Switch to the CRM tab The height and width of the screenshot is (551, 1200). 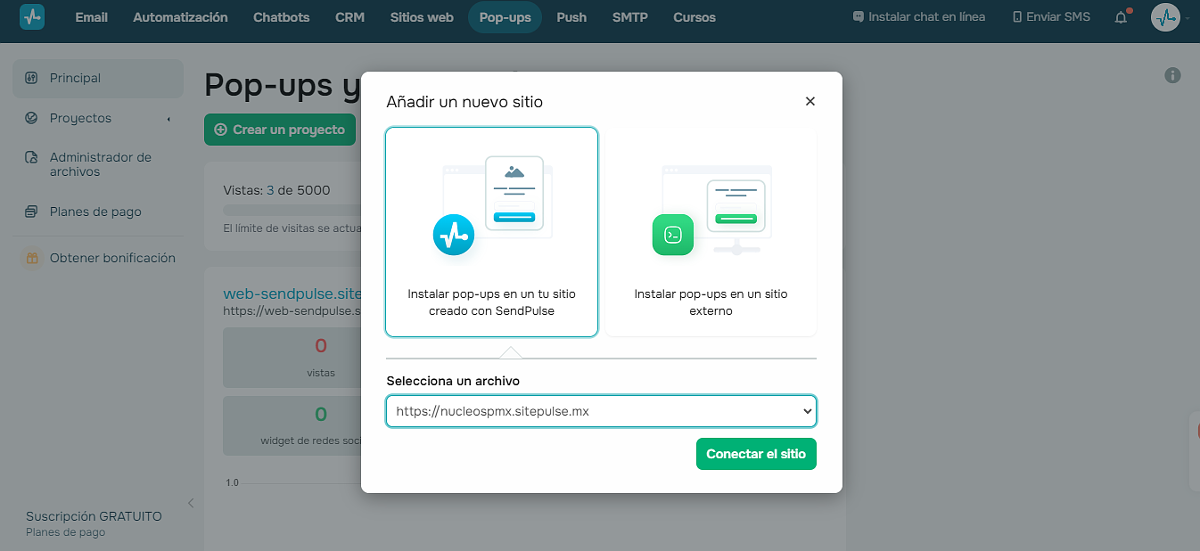pyautogui.click(x=350, y=17)
